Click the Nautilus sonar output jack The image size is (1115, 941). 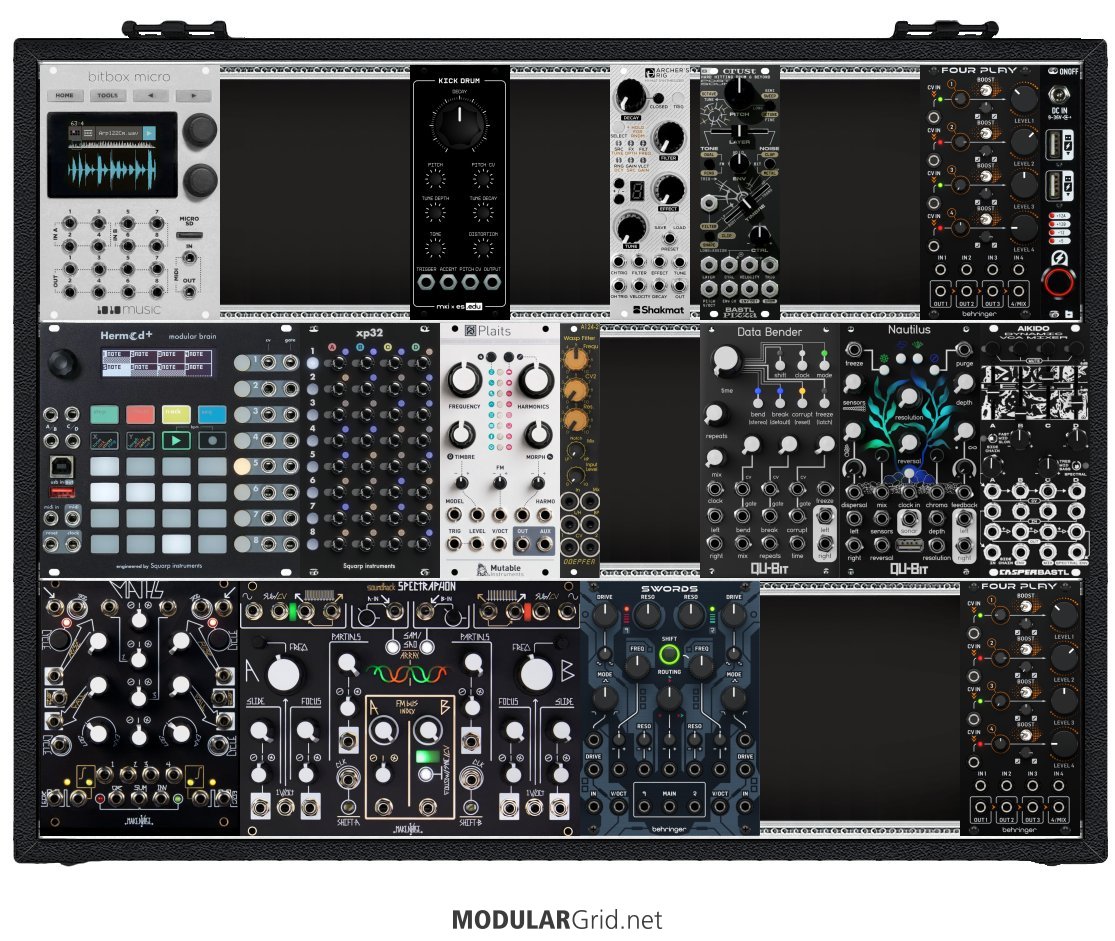pyautogui.click(x=909, y=517)
